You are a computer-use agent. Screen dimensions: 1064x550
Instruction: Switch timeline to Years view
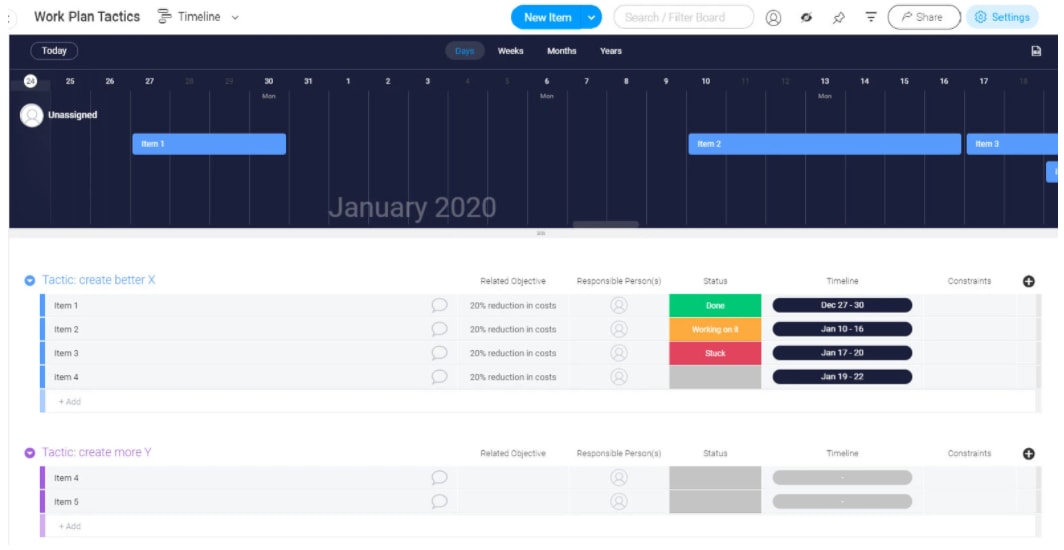point(611,51)
